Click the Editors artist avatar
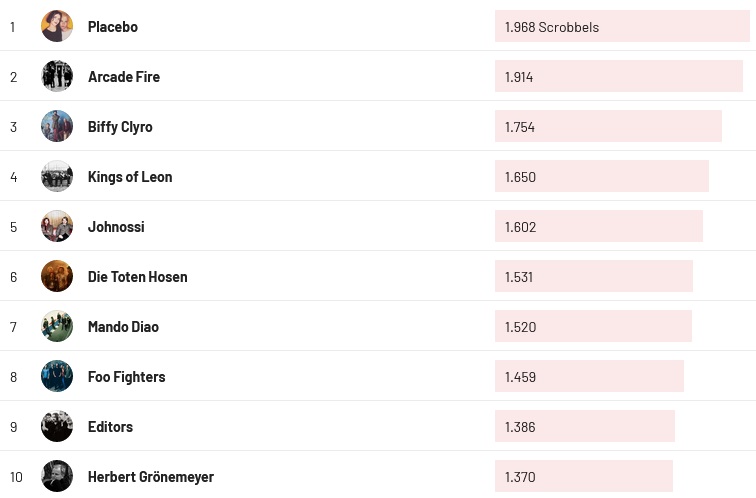756x498 pixels. coord(57,426)
